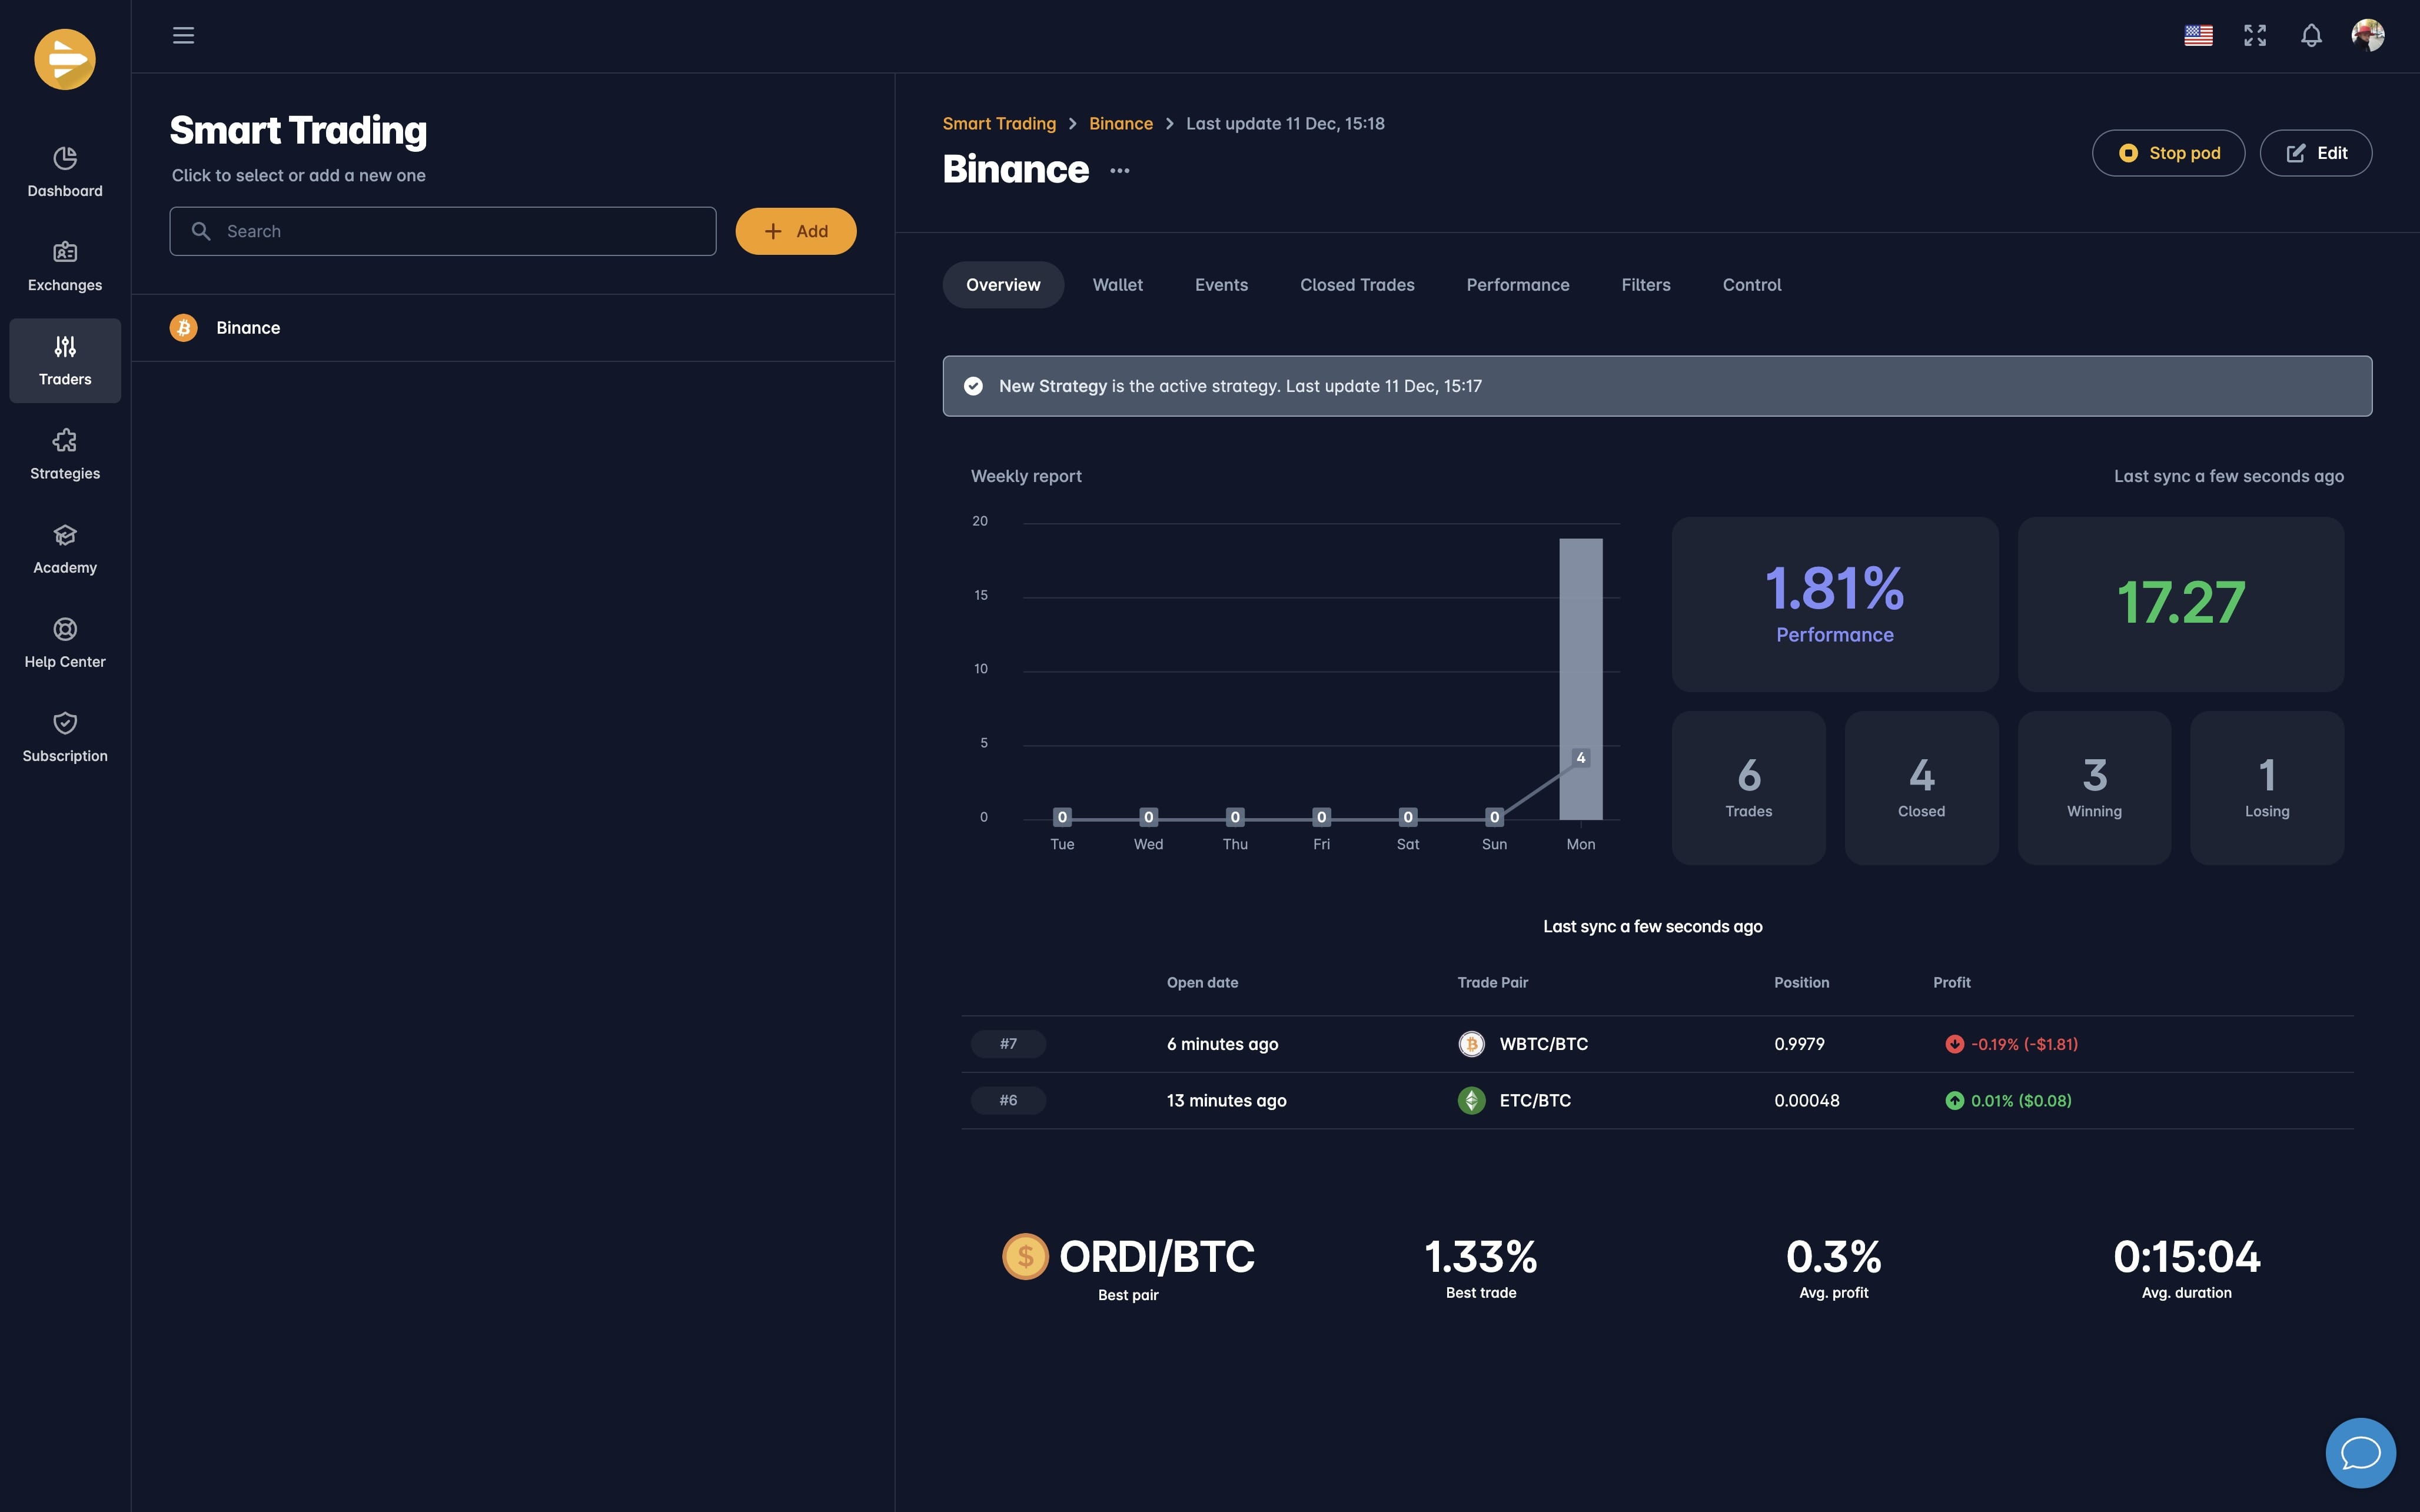Switch to the Filters tab
The width and height of the screenshot is (2420, 1512).
click(1646, 285)
